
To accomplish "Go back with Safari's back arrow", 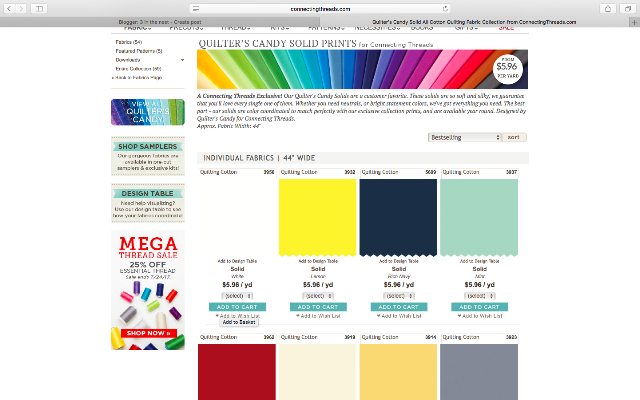I will (9, 8).
